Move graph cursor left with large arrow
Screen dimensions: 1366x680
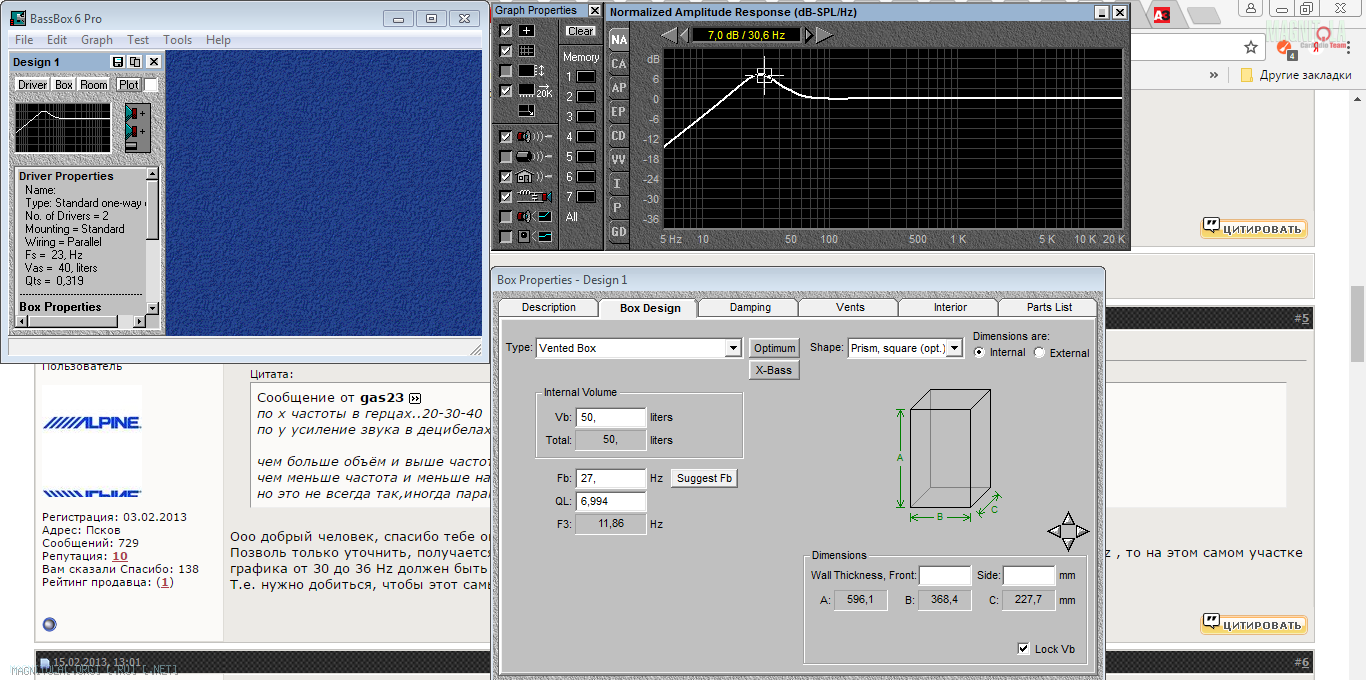[668, 35]
